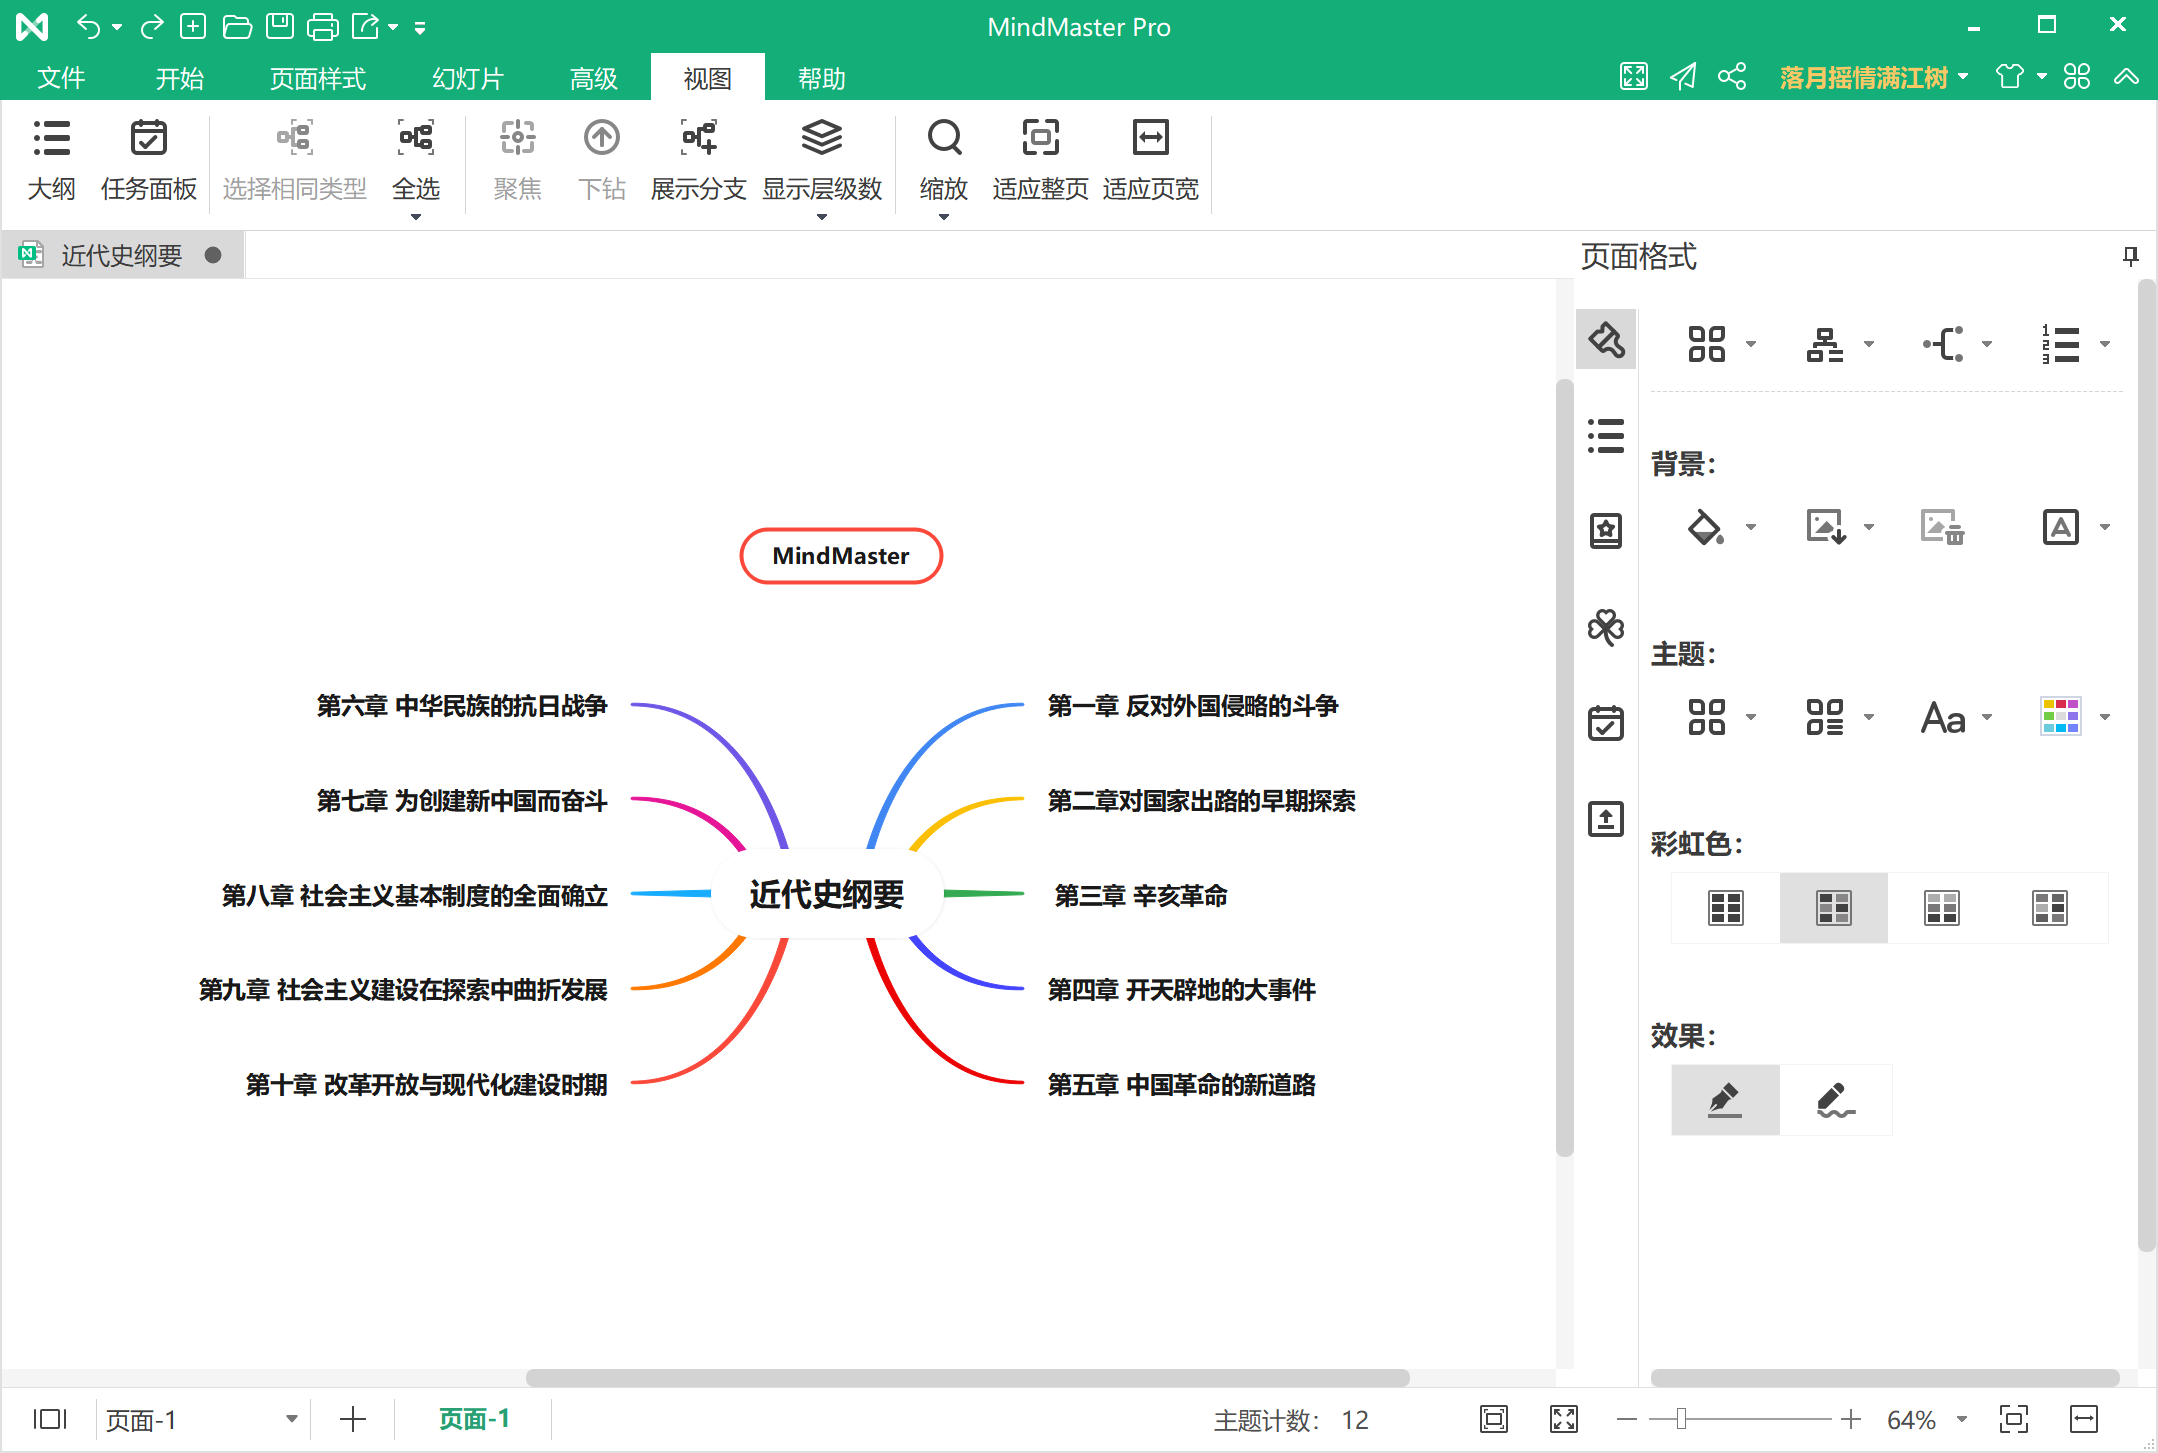Click the canvas horizontal scrollbar
Screen dimensions: 2158x1453
click(x=967, y=1377)
